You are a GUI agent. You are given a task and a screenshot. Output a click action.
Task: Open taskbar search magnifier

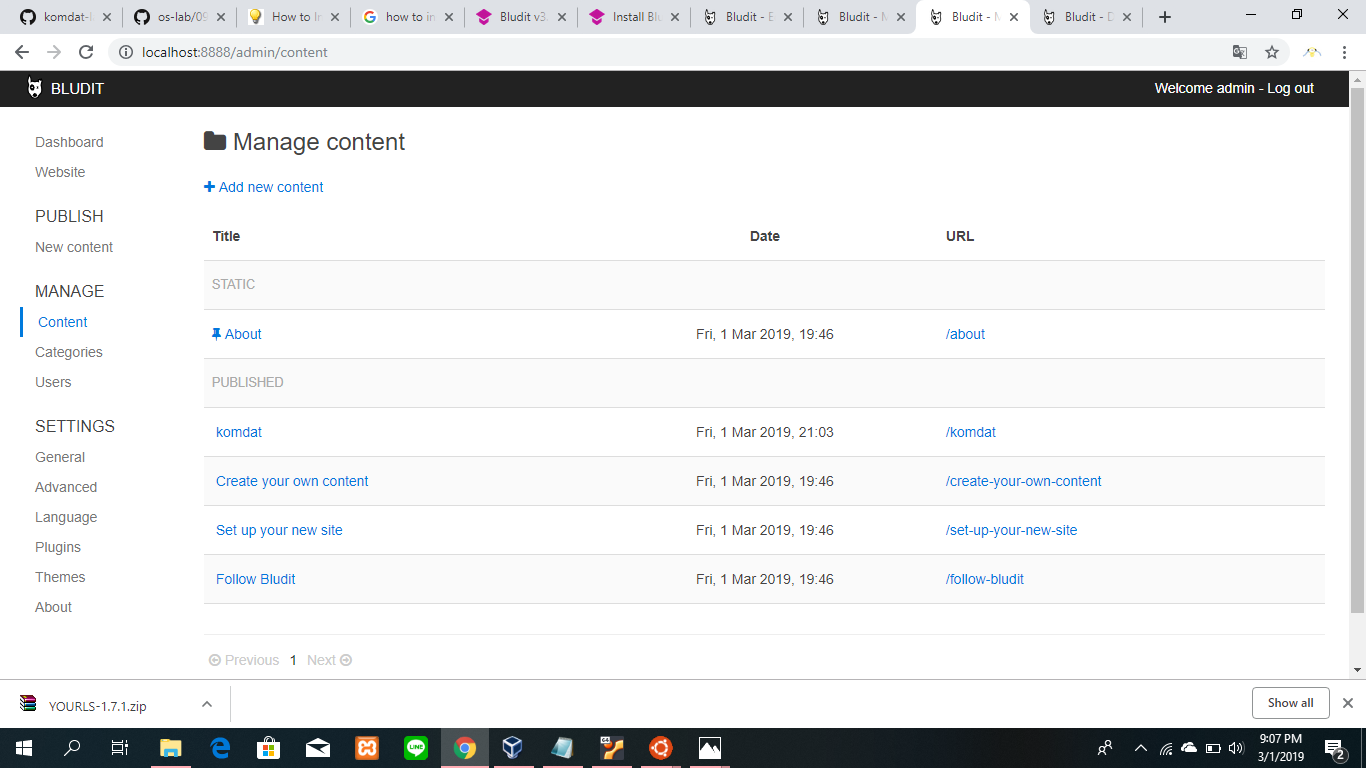coord(72,747)
